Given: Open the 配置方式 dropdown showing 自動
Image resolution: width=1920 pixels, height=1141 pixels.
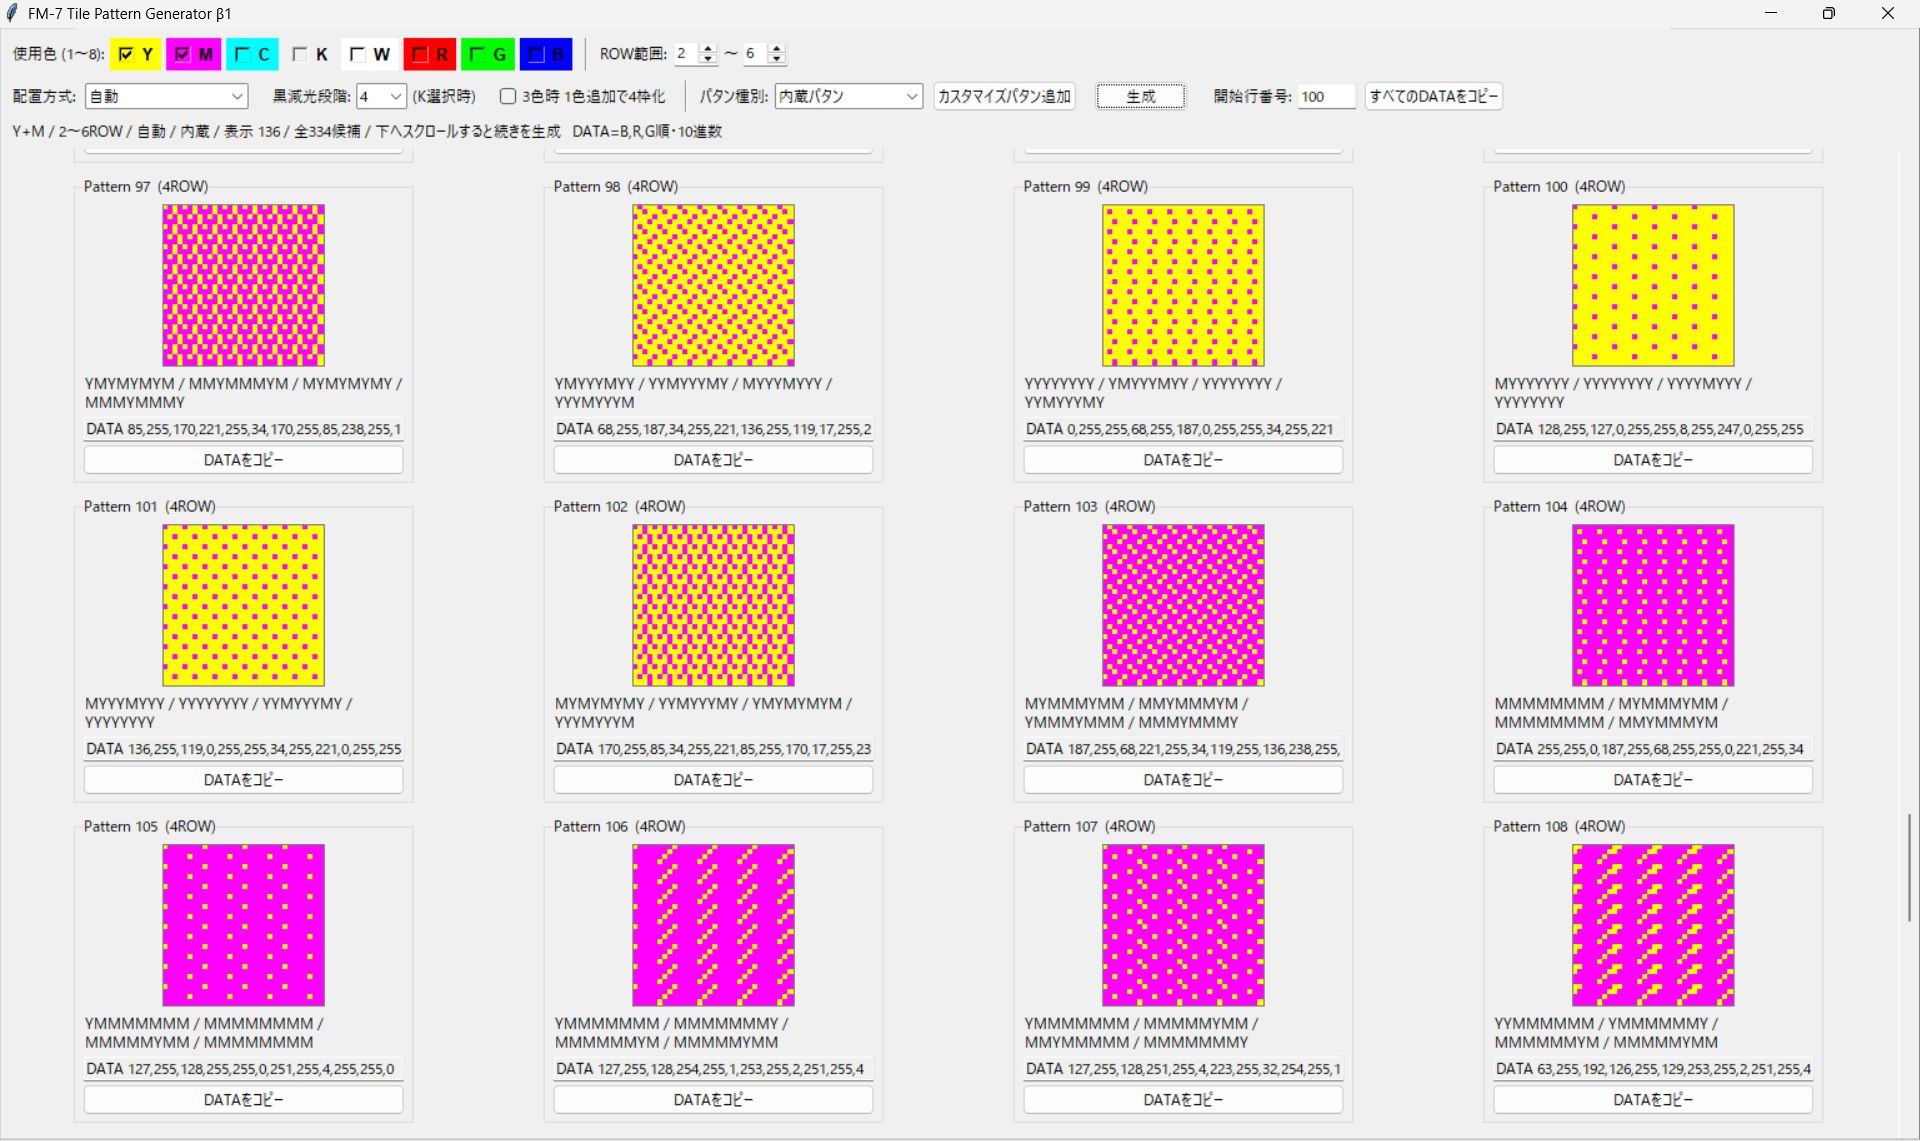Looking at the screenshot, I should tap(166, 96).
